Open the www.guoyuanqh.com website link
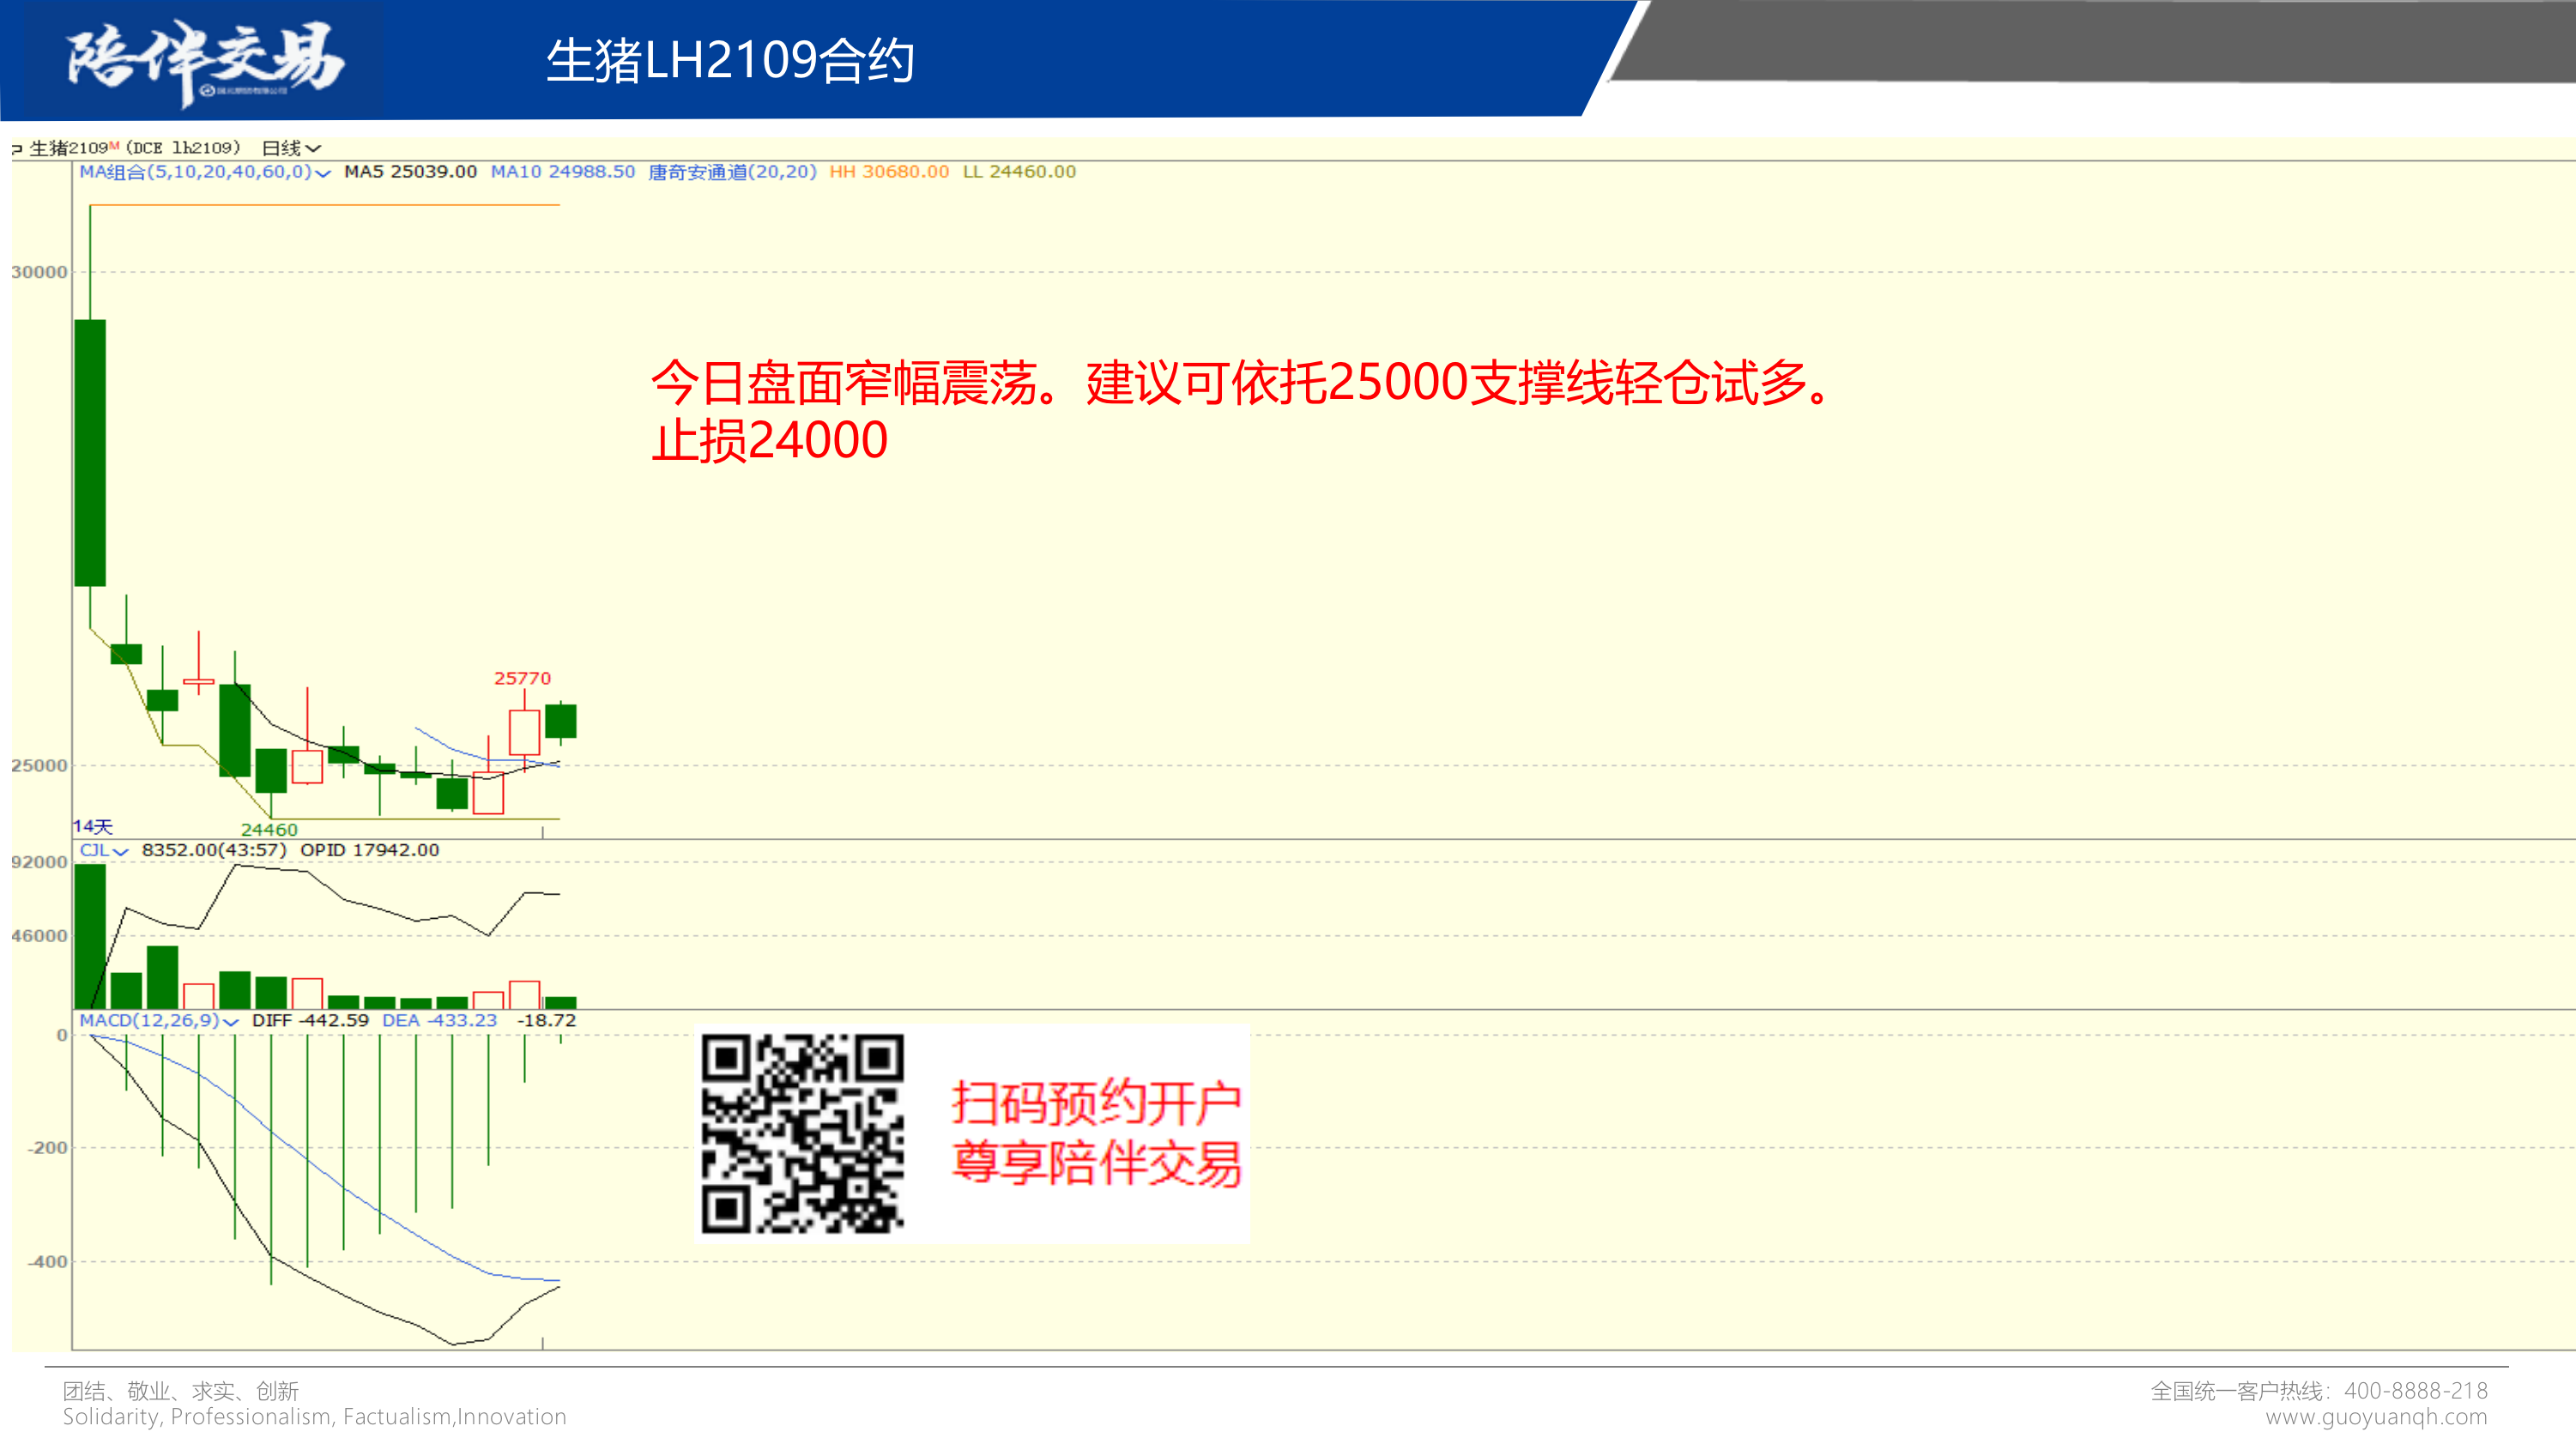The height and width of the screenshot is (1450, 2576). pyautogui.click(x=2375, y=1417)
